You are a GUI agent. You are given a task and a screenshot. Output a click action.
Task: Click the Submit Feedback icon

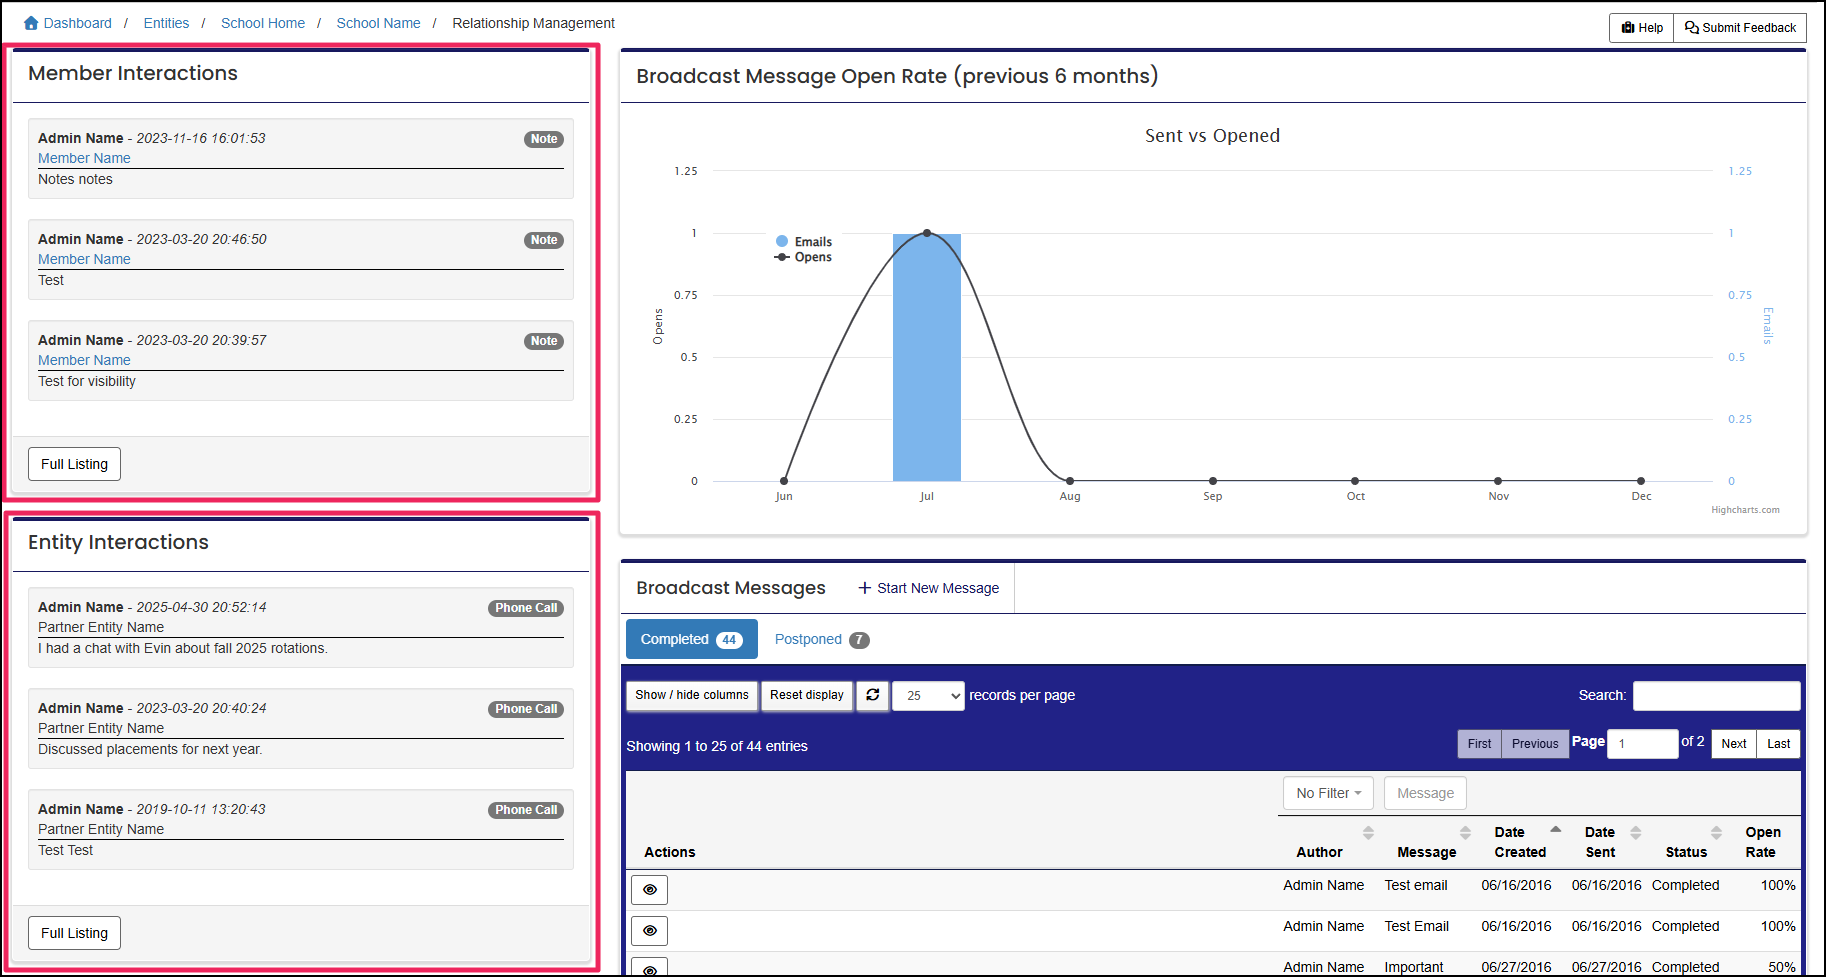(1691, 28)
